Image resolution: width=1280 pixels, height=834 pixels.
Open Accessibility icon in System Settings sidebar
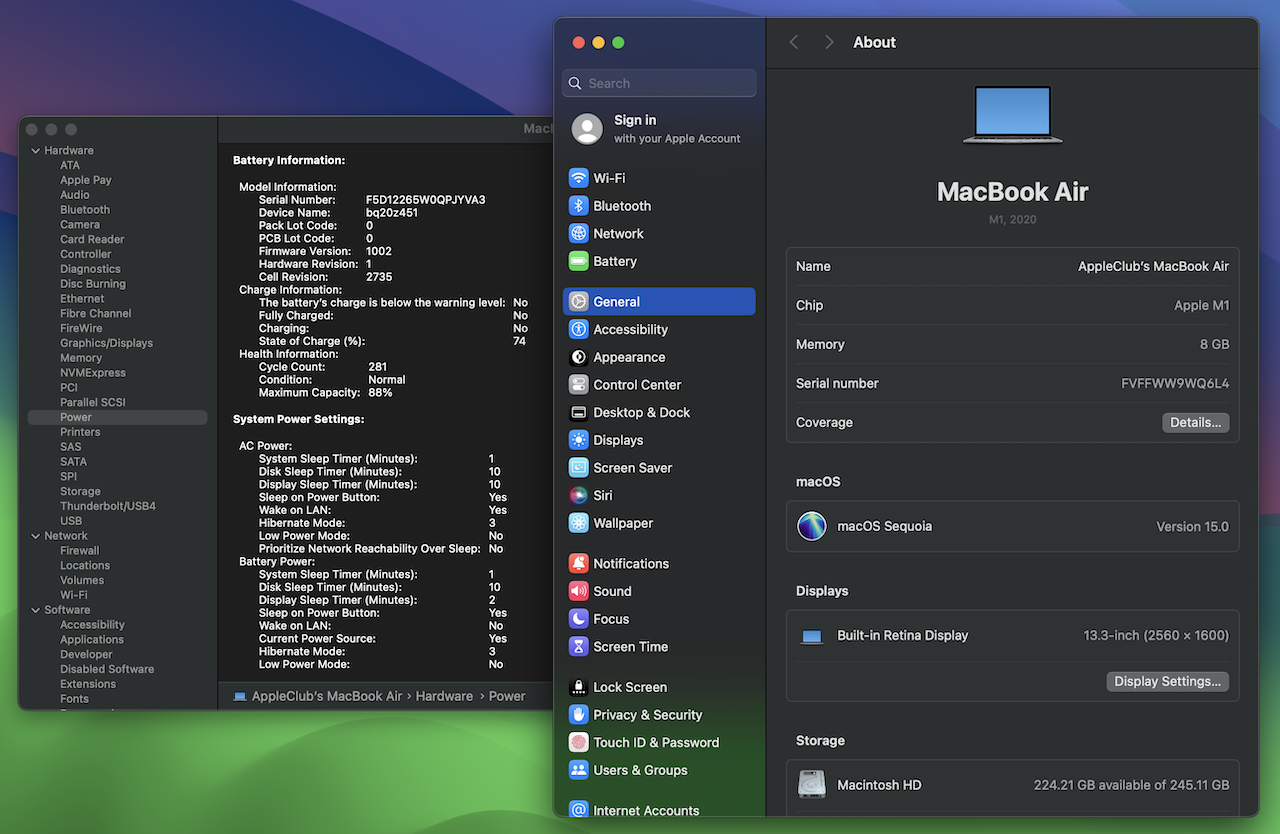click(578, 329)
